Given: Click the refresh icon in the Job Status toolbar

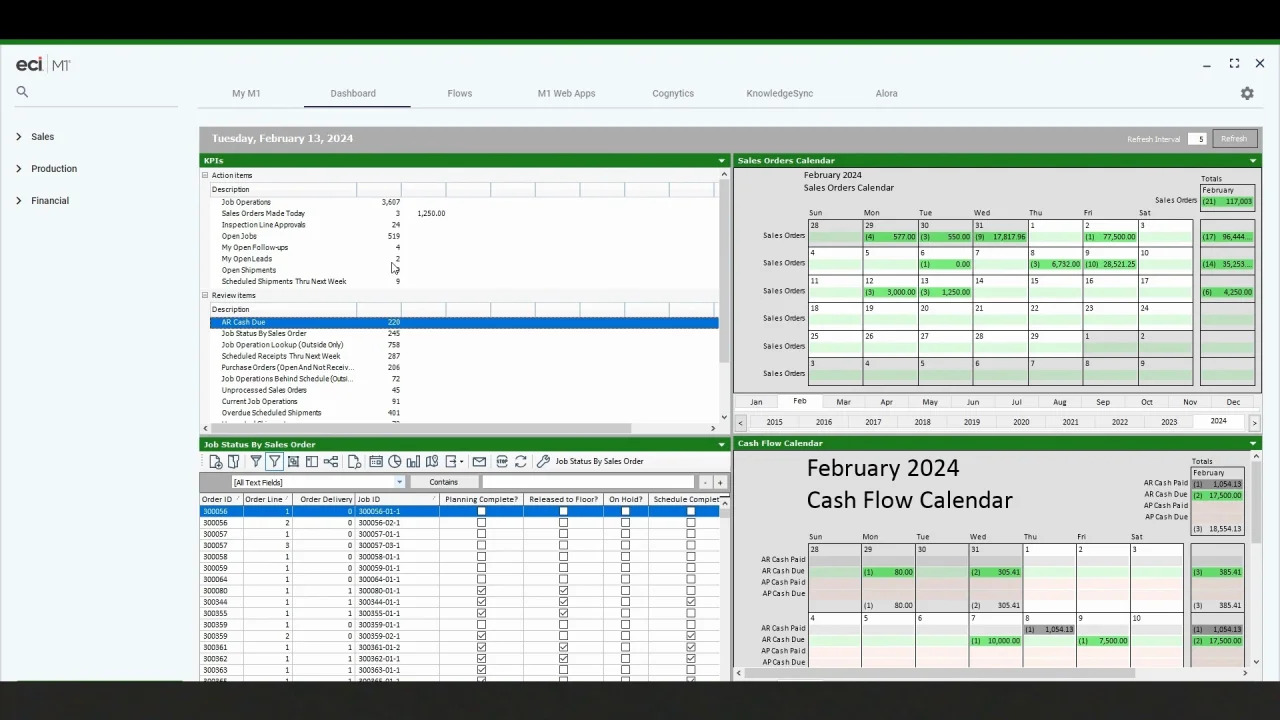Looking at the screenshot, I should tap(520, 461).
